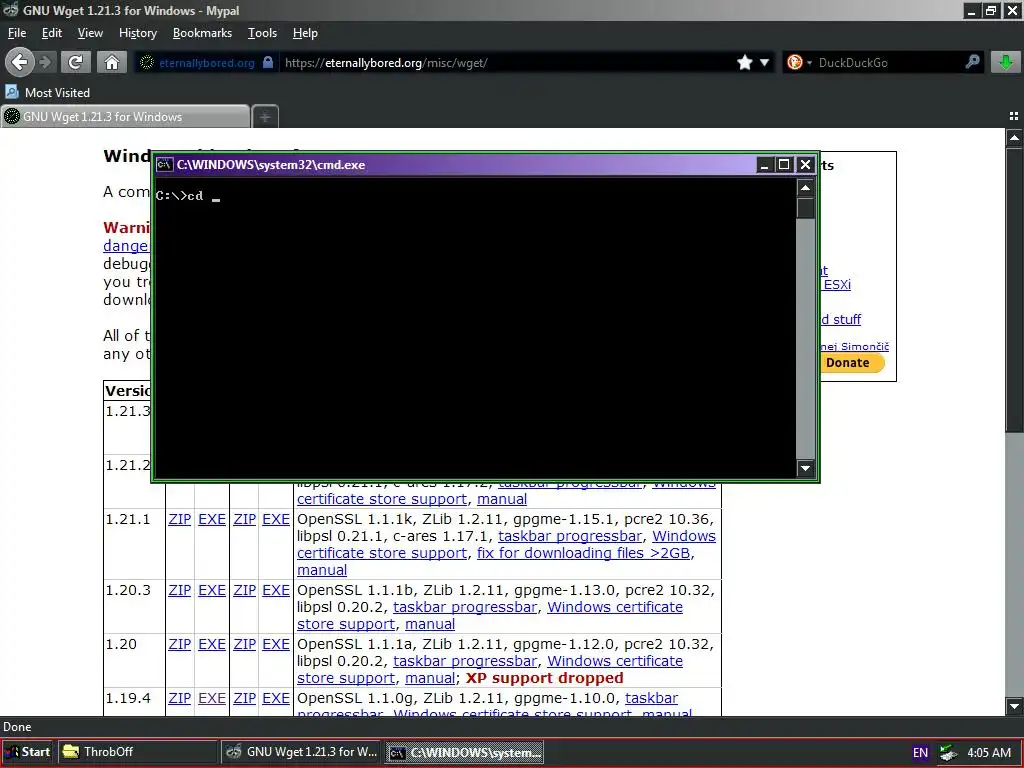The image size is (1024, 768).
Task: Click the tab groups grid icon
Action: (1014, 116)
